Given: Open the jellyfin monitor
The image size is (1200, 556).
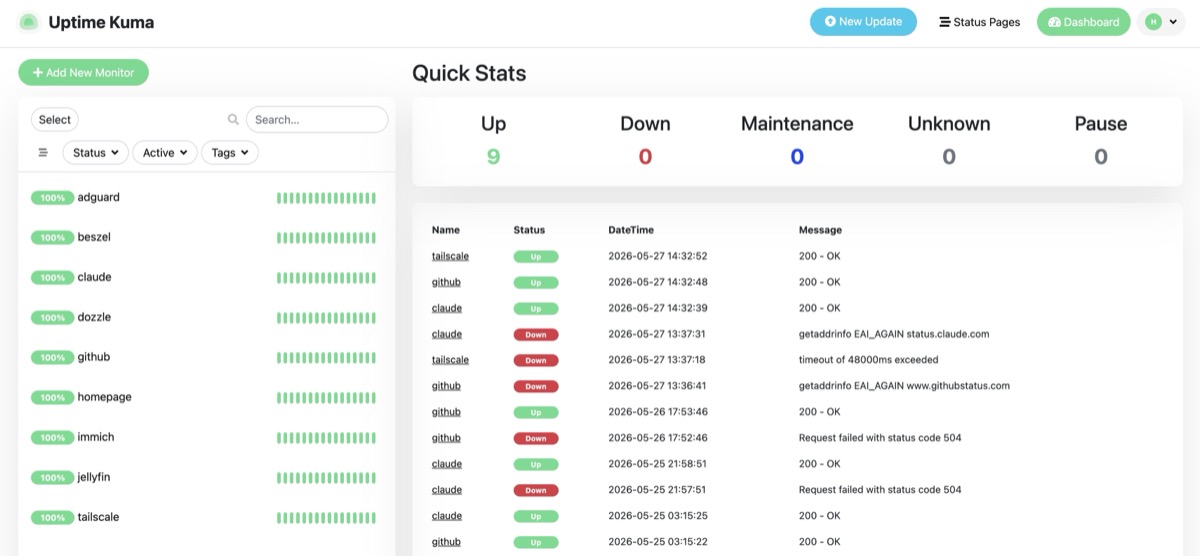Looking at the screenshot, I should 207,478.
